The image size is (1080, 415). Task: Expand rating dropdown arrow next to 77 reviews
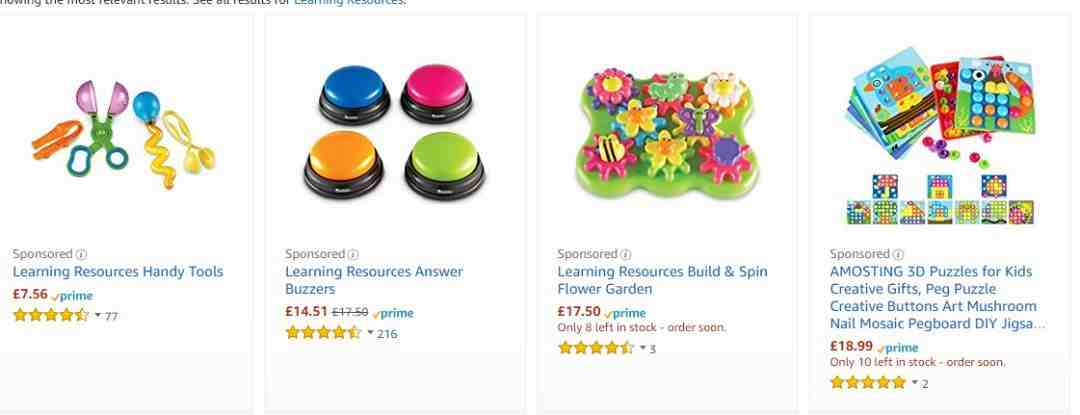[98, 315]
